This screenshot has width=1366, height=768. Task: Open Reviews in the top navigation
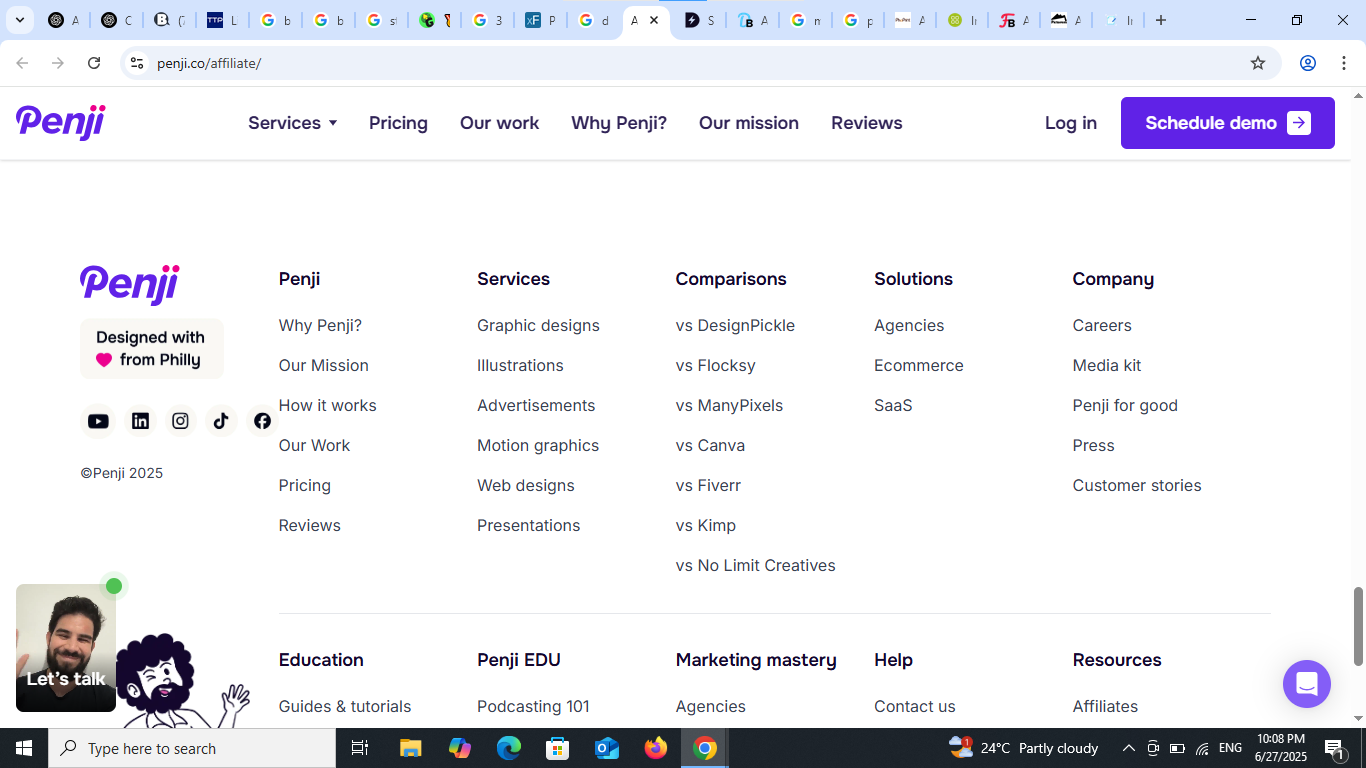867,123
